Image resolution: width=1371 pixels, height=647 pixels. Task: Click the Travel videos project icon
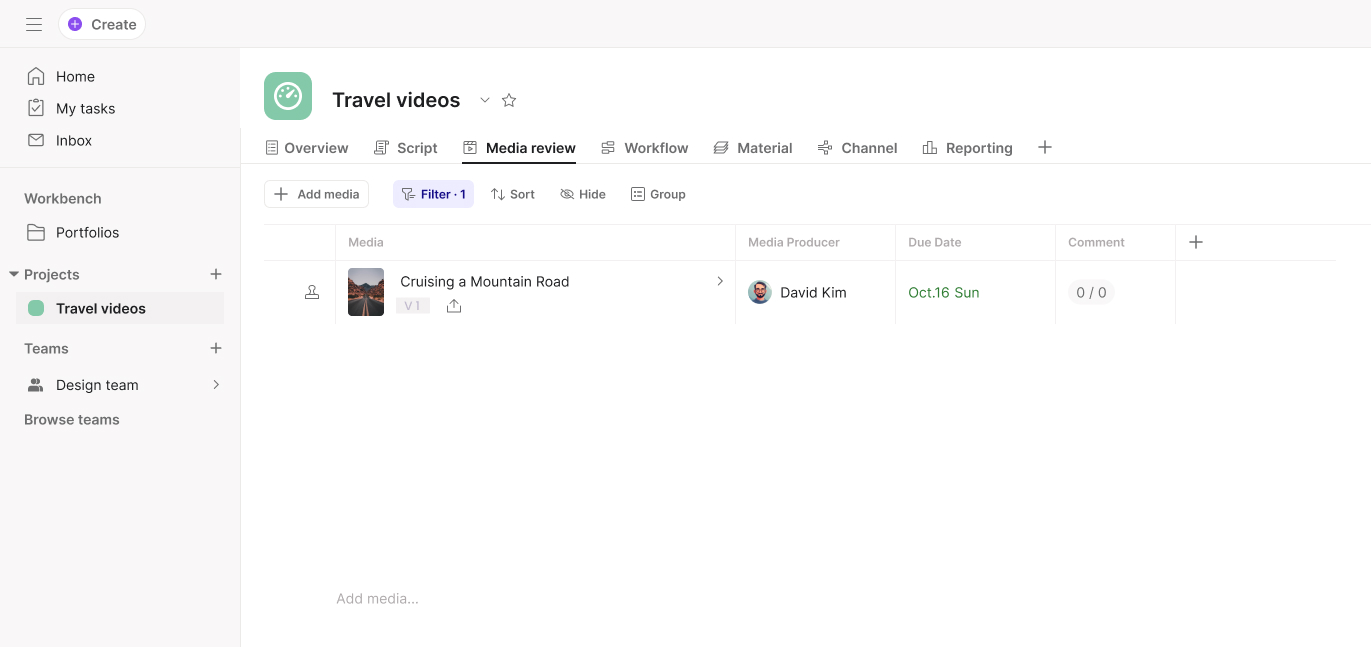288,96
